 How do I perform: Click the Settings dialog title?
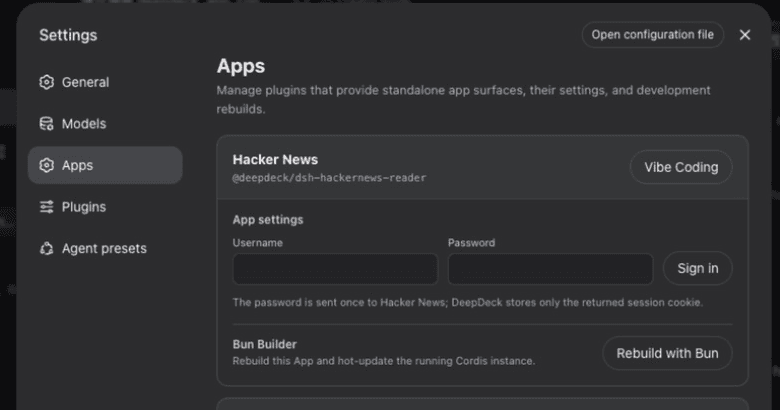click(68, 35)
